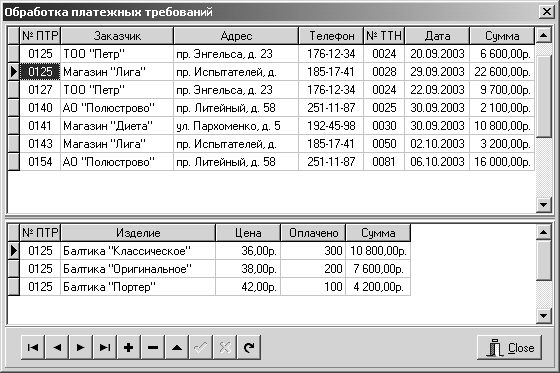Post edit with checkmark navigator button
Image resolution: width=560 pixels, height=373 pixels.
tap(201, 347)
